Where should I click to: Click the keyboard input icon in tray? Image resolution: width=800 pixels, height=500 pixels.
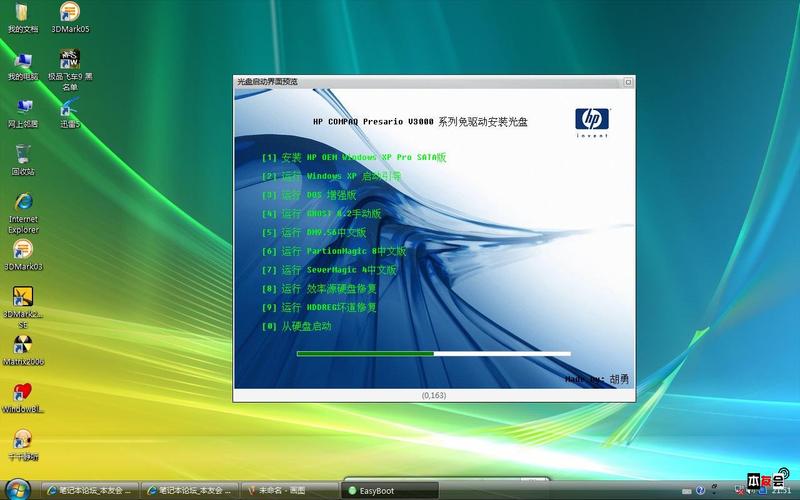pyautogui.click(x=687, y=491)
